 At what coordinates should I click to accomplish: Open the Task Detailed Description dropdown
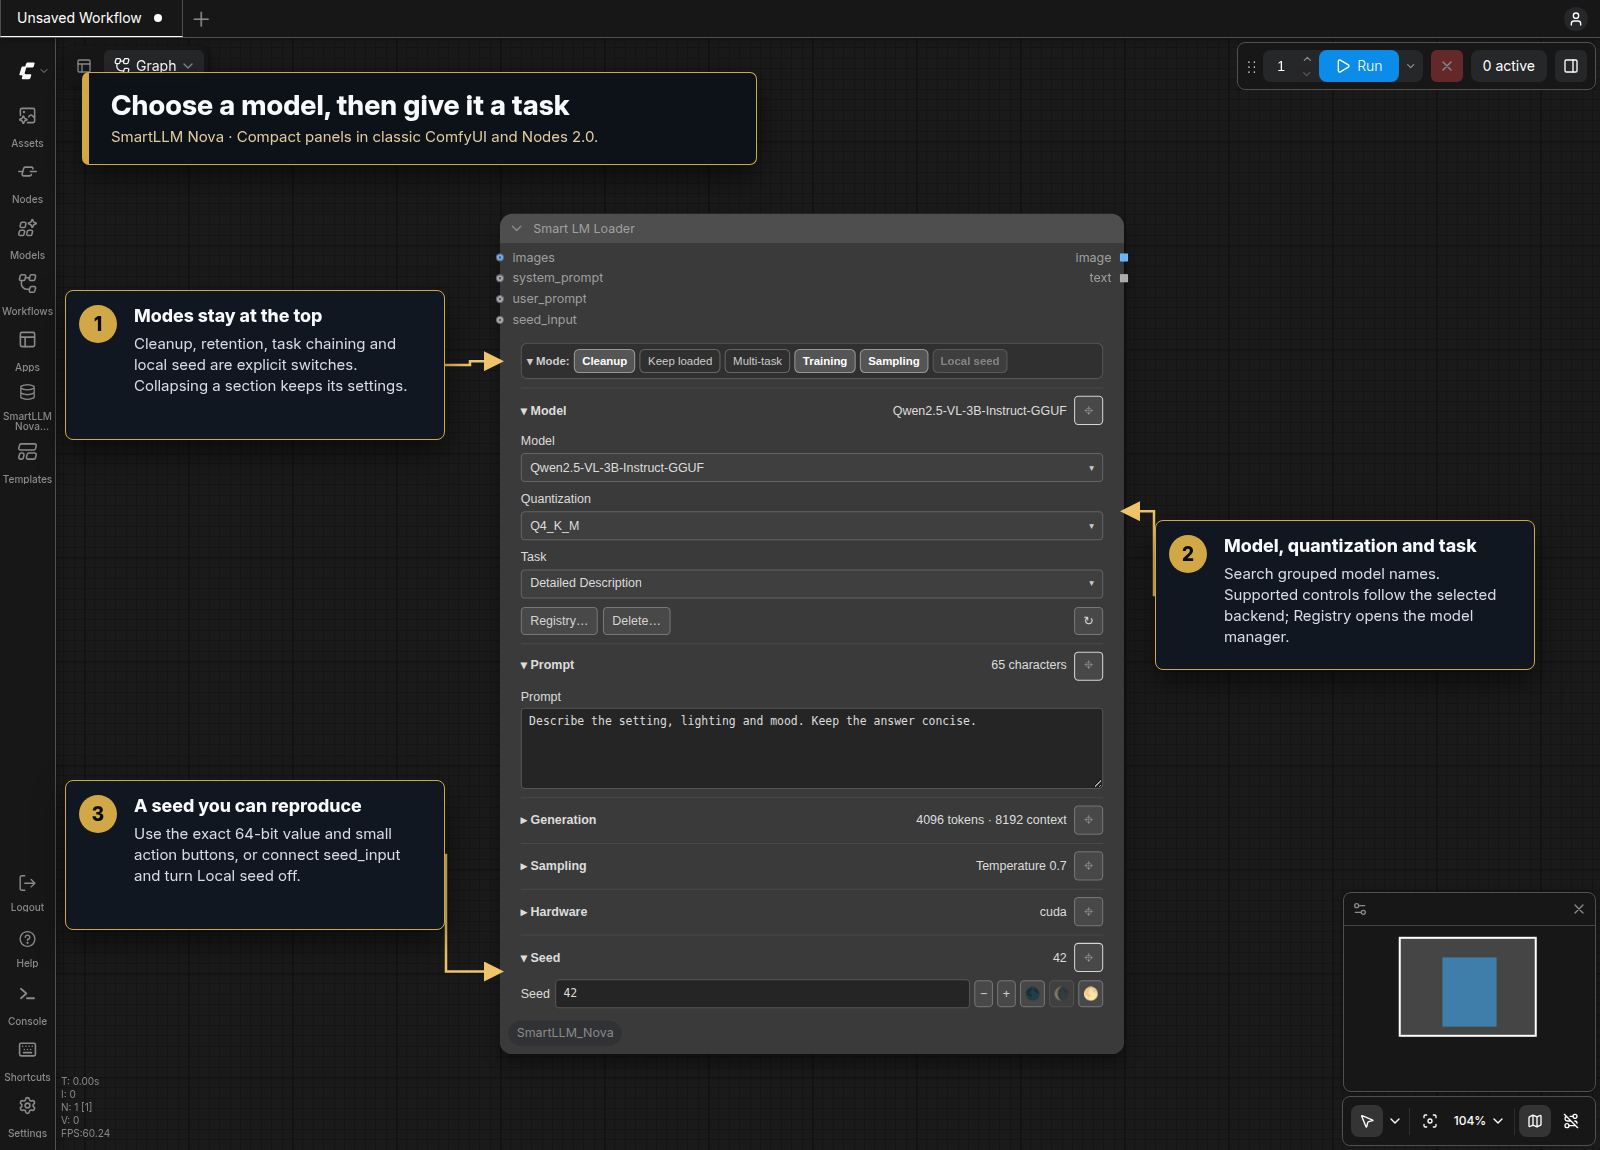coord(811,583)
